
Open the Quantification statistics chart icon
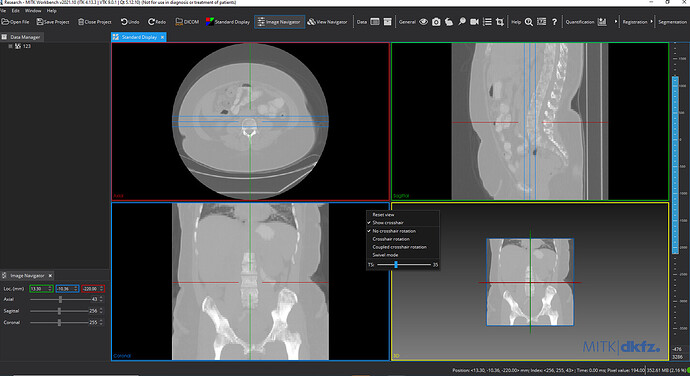coord(602,22)
